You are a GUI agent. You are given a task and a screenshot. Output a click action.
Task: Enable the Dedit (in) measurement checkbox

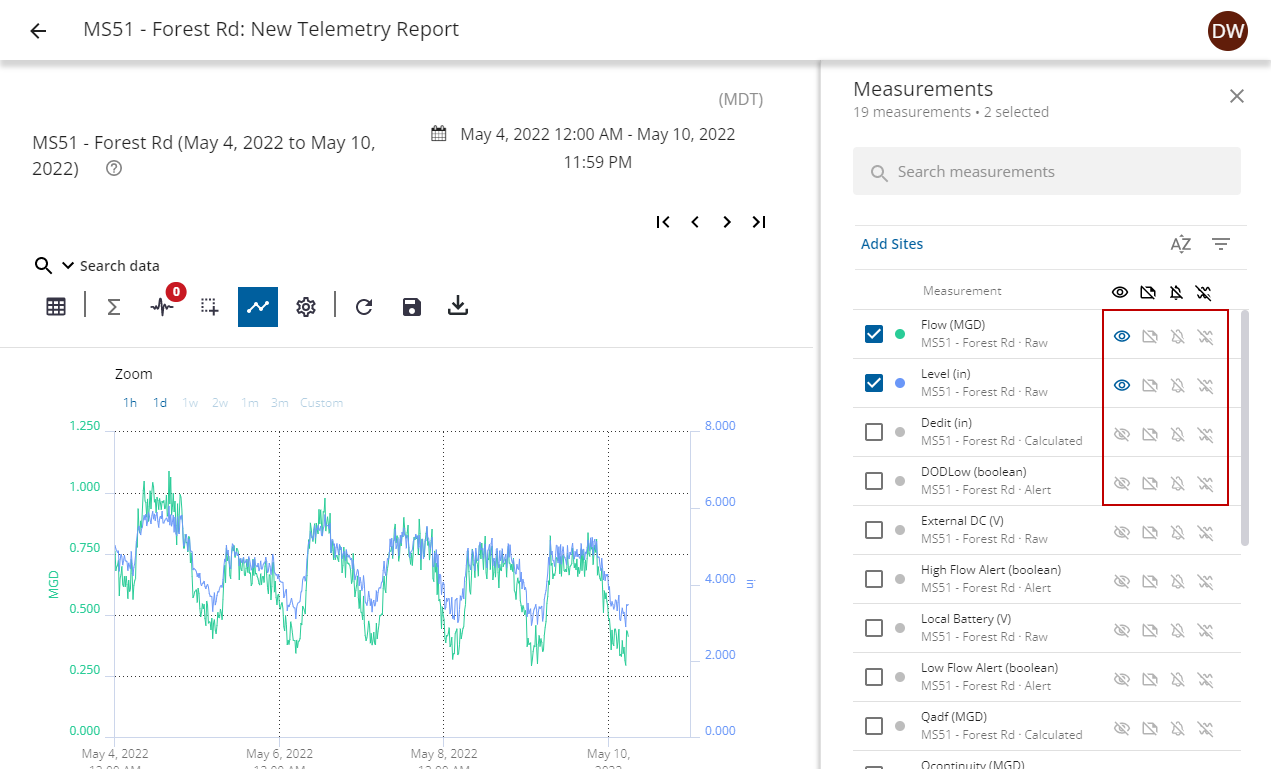[x=872, y=431]
